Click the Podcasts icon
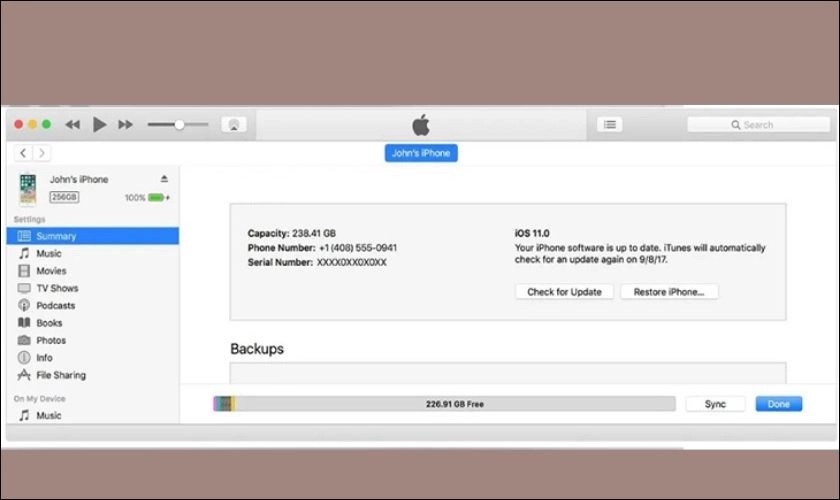This screenshot has height=500, width=840. [x=24, y=305]
